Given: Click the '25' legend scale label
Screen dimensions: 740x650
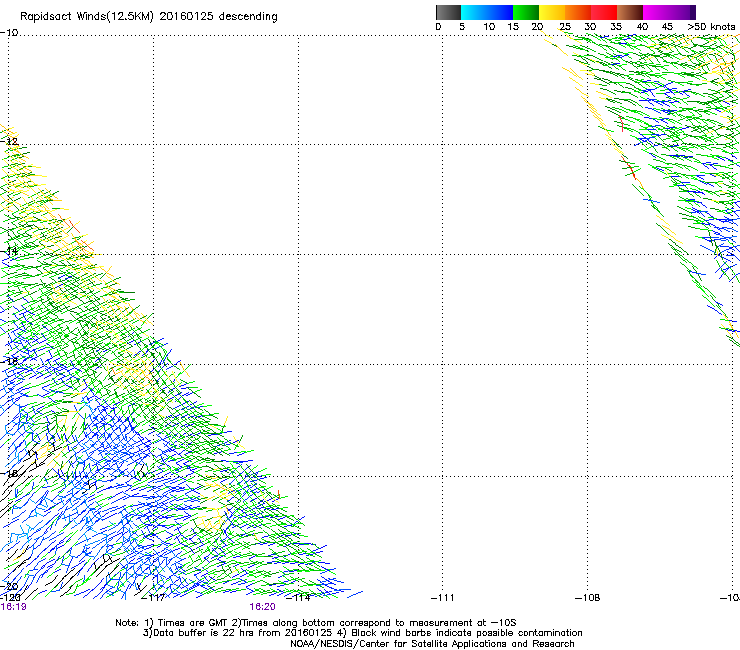Looking at the screenshot, I should 565,27.
